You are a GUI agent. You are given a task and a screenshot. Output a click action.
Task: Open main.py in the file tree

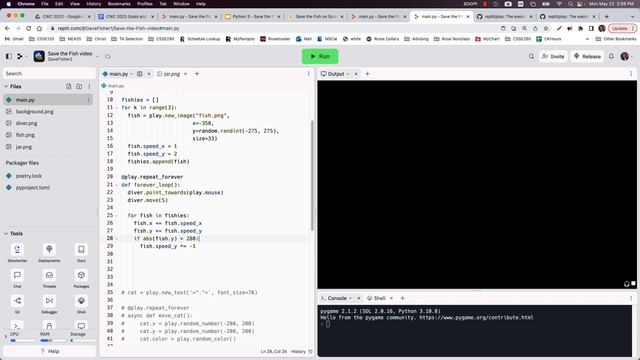click(x=48, y=100)
